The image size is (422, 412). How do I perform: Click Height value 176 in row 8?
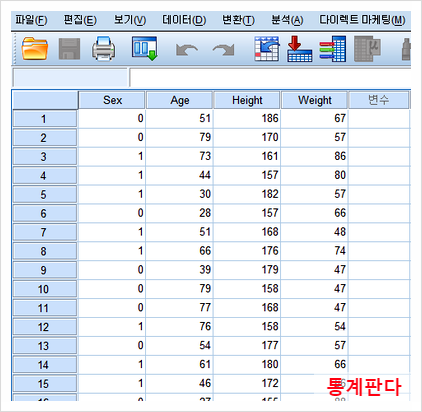[x=247, y=251]
